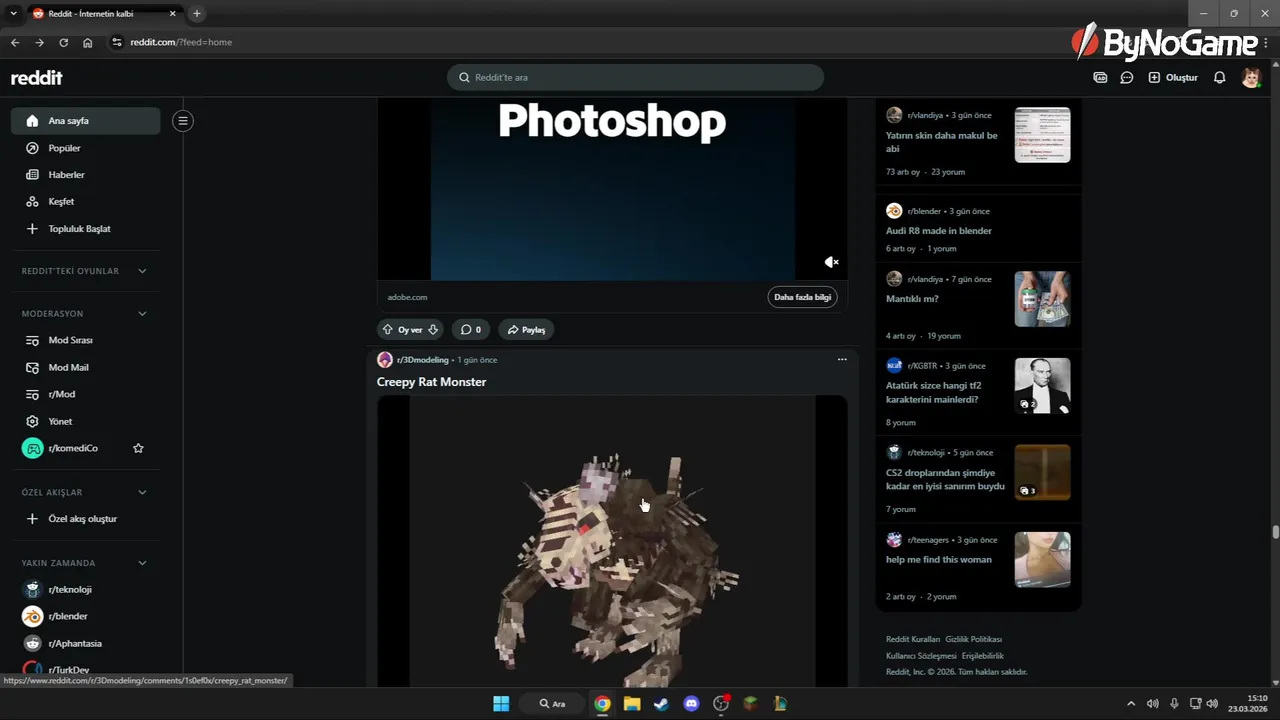The height and width of the screenshot is (720, 1280).
Task: Open Gizlilik Politikası footer link
Action: point(973,639)
